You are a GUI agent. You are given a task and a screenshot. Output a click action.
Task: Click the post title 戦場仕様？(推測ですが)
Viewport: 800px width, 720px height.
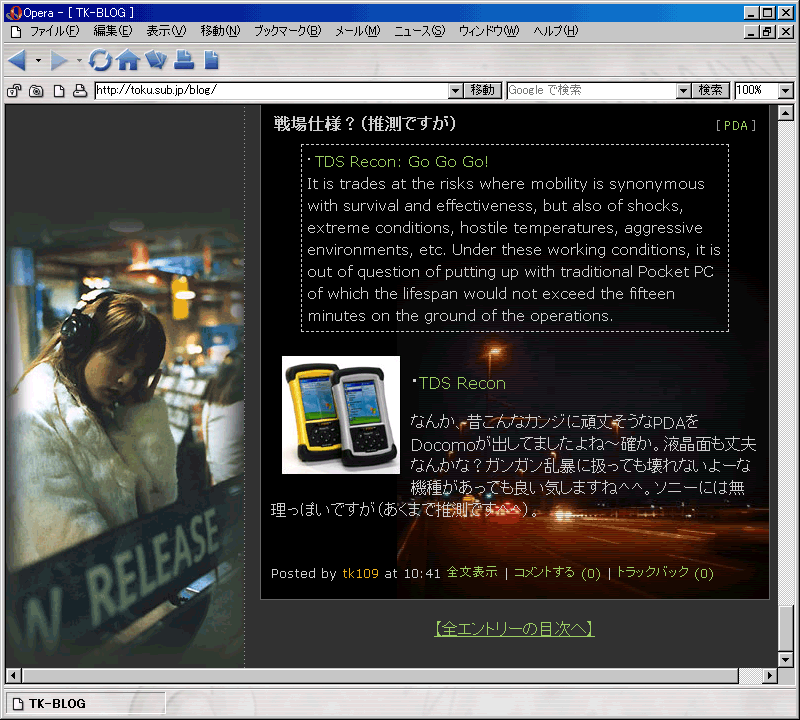pyautogui.click(x=365, y=123)
